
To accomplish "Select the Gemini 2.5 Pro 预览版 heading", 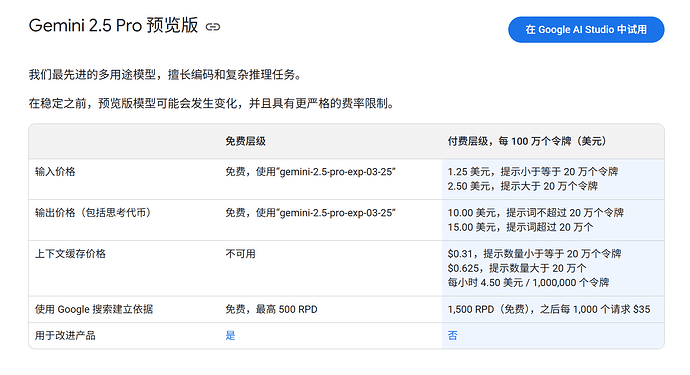I will tap(113, 26).
